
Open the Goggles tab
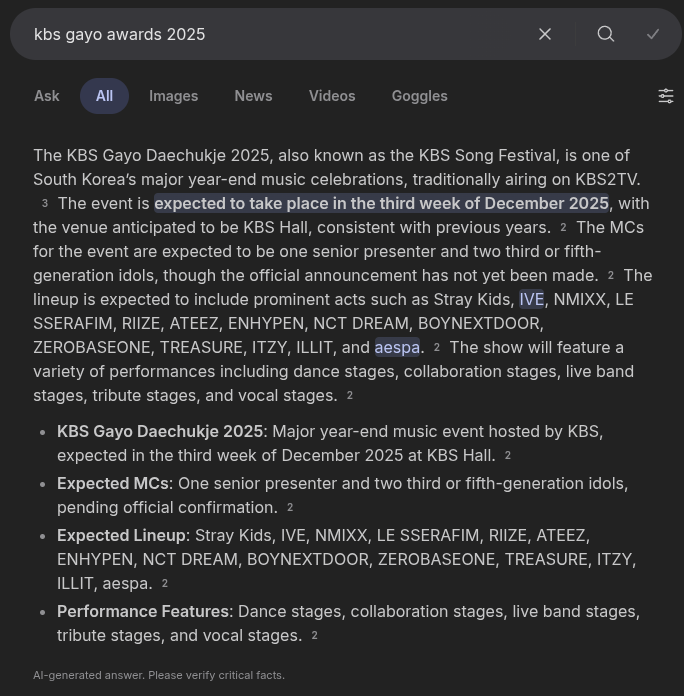[x=419, y=96]
